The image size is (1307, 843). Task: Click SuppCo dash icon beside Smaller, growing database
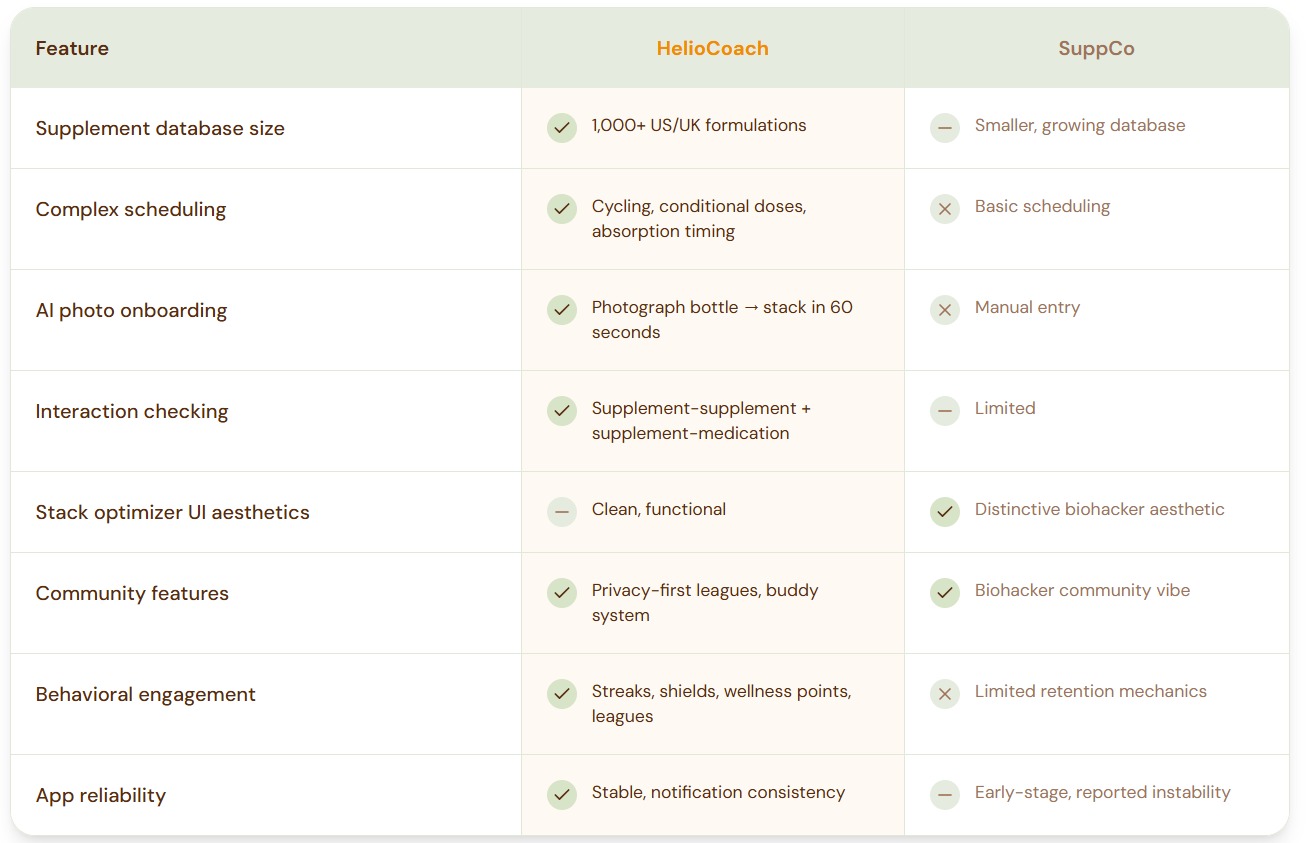coord(945,128)
